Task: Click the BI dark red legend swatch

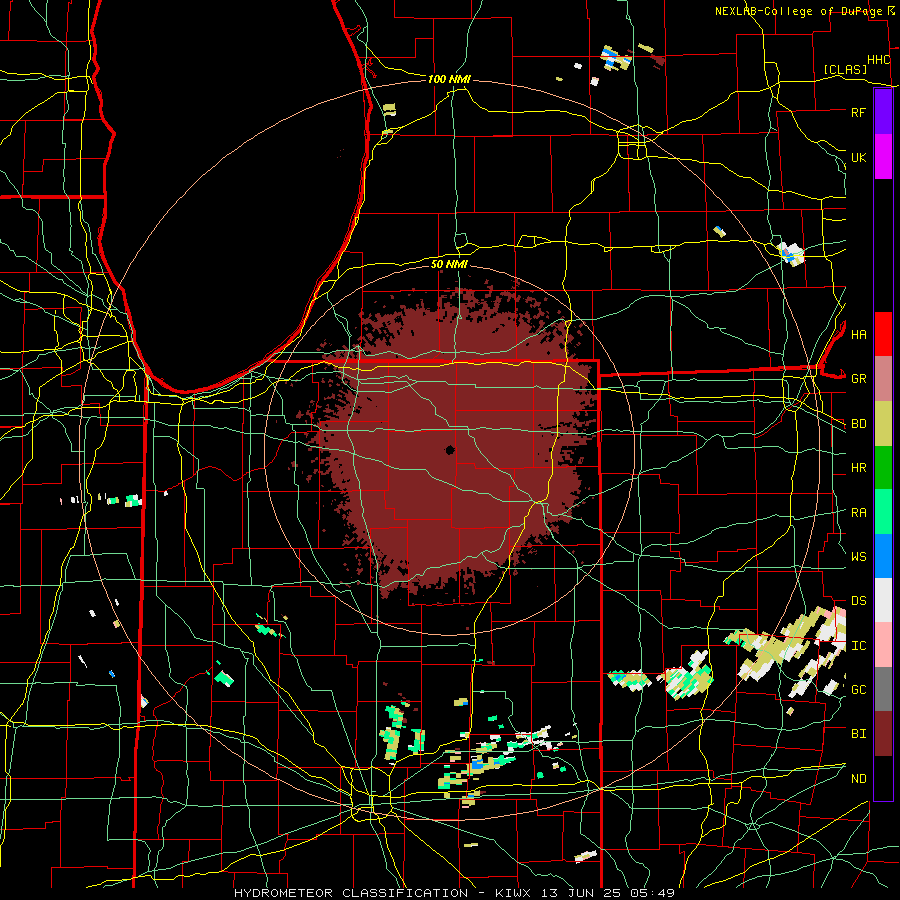Action: pos(883,734)
